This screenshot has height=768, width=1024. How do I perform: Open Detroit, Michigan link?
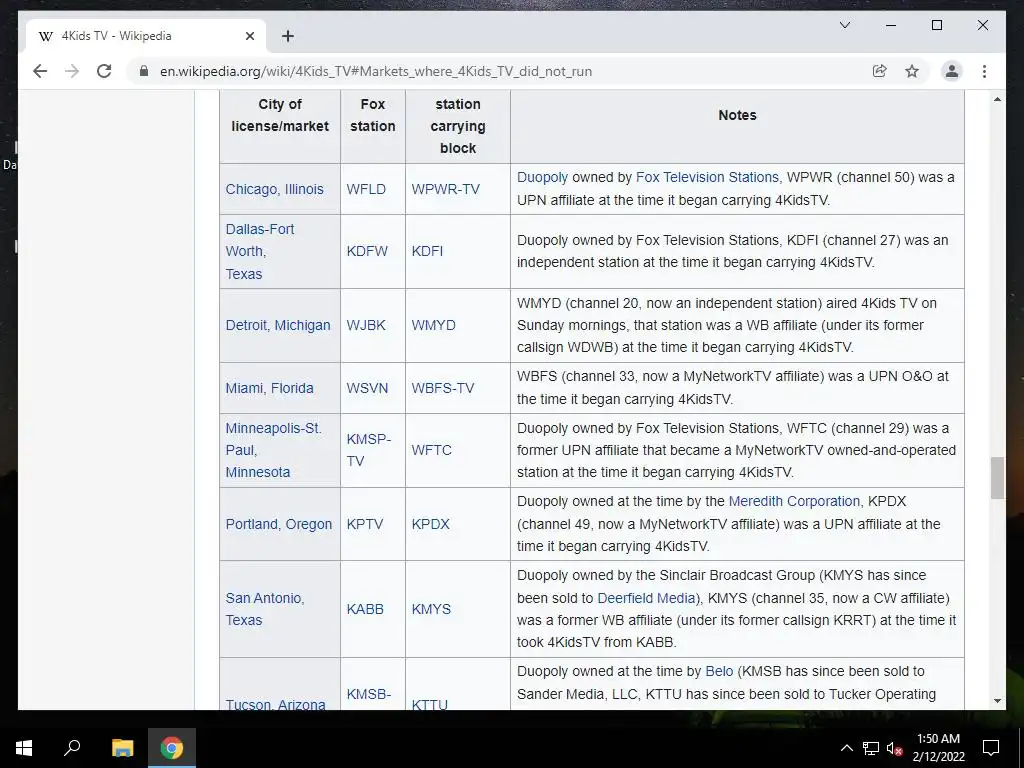pos(278,325)
